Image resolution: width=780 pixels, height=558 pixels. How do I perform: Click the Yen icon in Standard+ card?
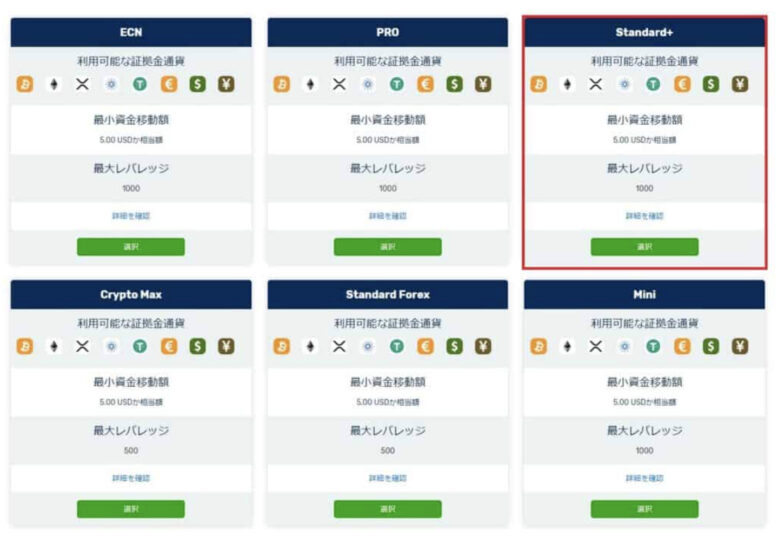coord(740,84)
